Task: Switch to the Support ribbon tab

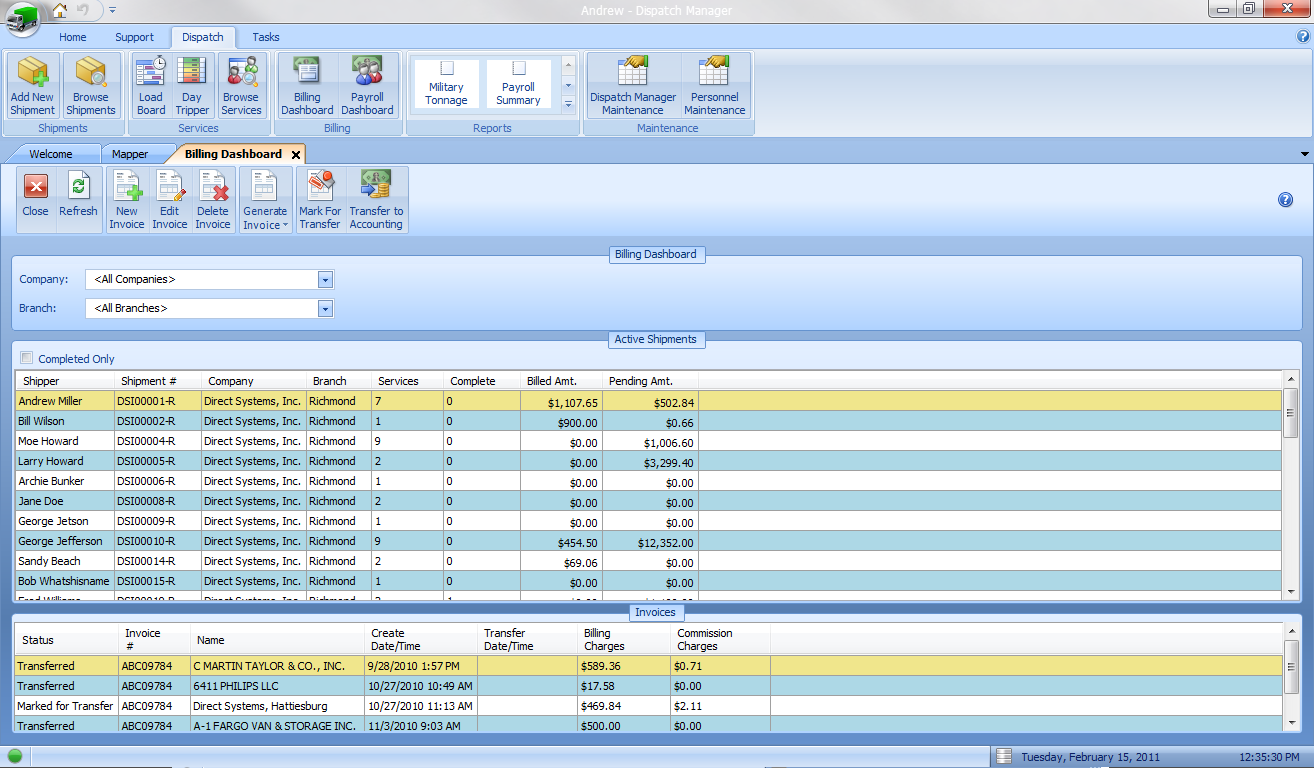Action: pos(134,37)
